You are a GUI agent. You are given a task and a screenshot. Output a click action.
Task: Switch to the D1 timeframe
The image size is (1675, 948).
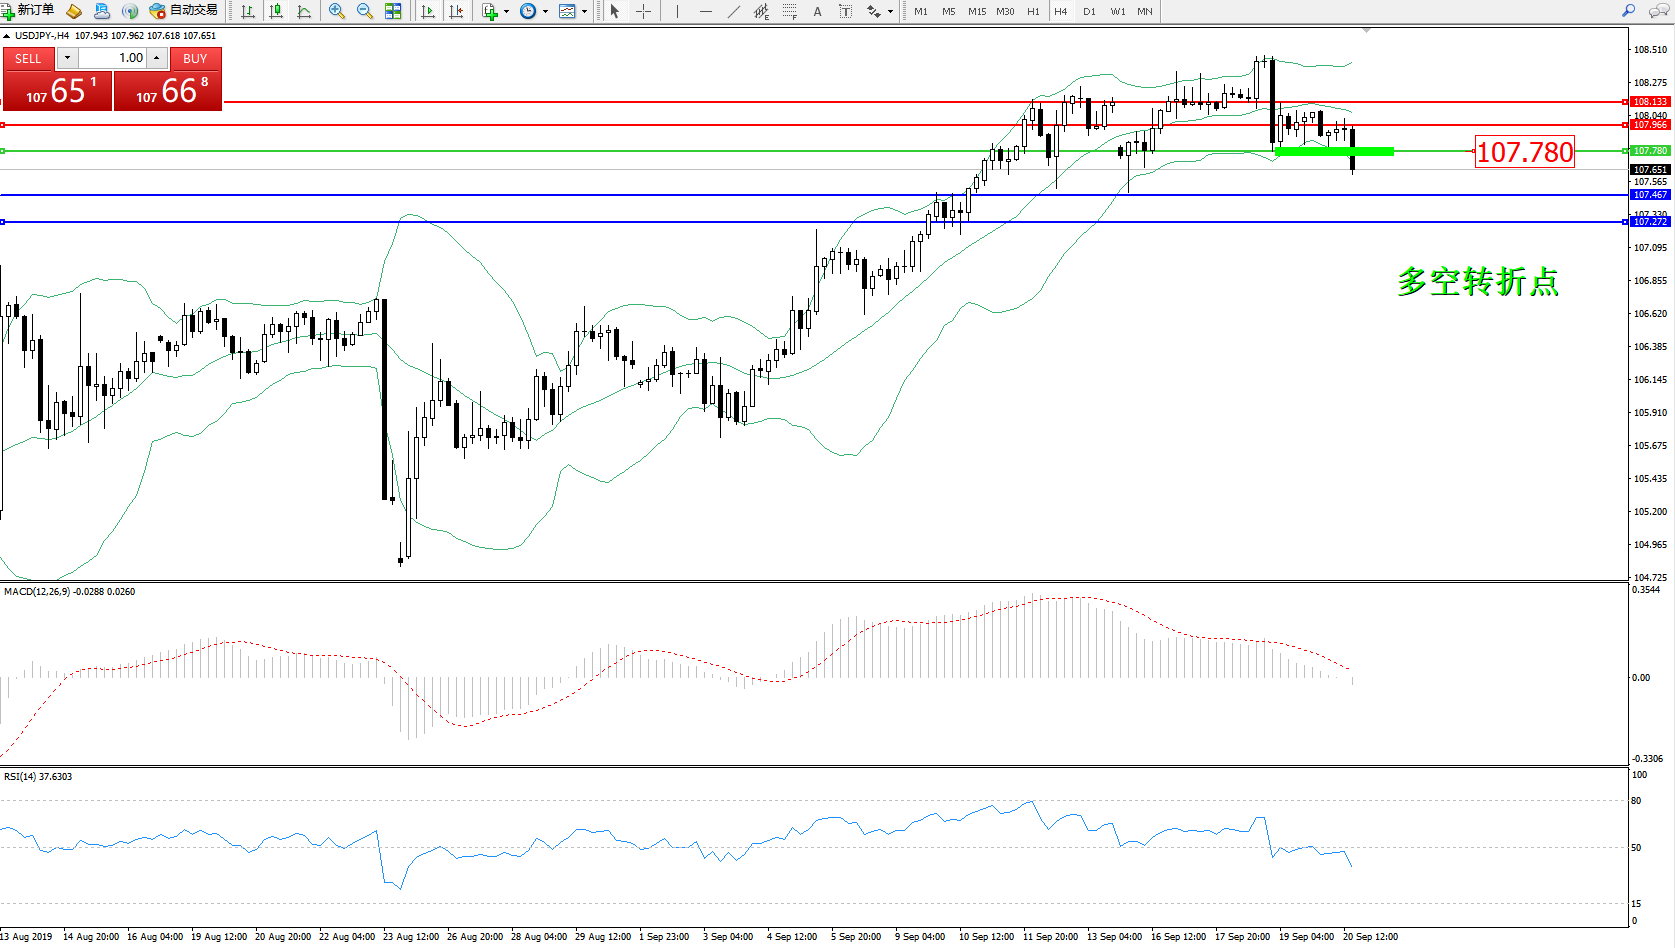pyautogui.click(x=1089, y=12)
